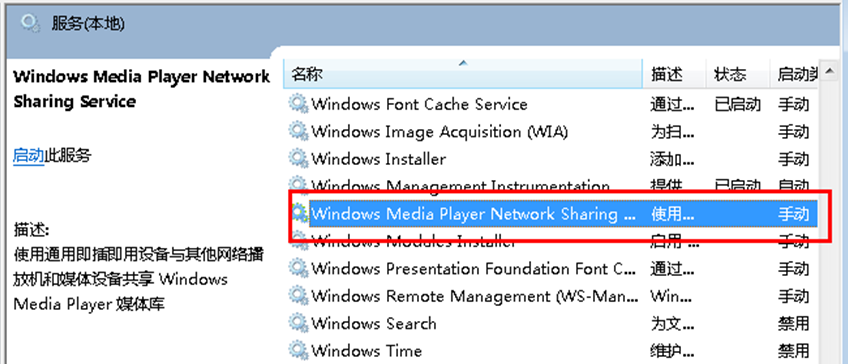Click the scrollbar up arrow in services list
Viewport: 848px width, 364px height.
(x=829, y=70)
